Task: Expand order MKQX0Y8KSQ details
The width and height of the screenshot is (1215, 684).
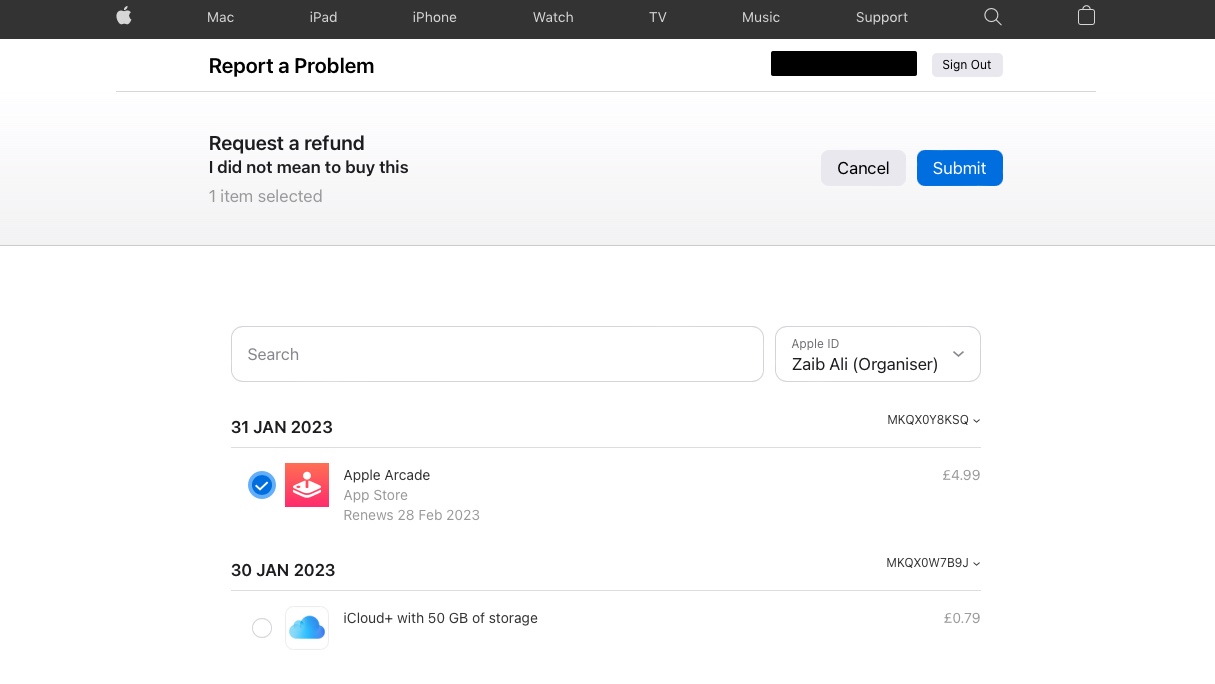Action: click(934, 420)
